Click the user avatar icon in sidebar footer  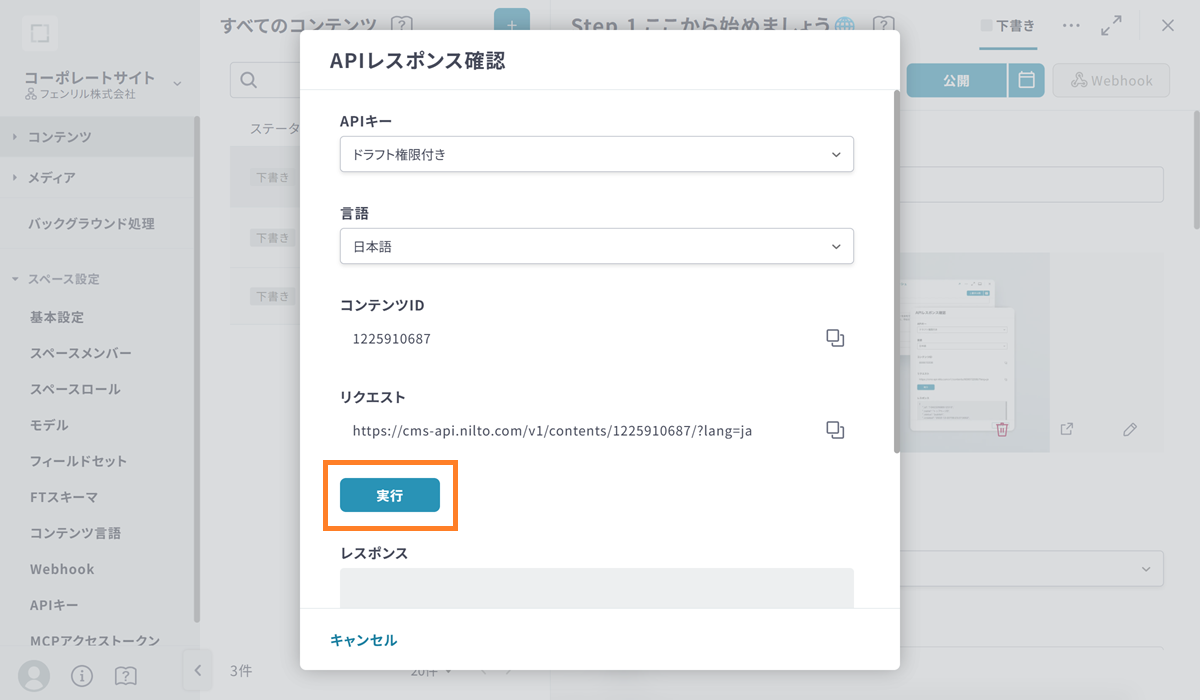[34, 676]
